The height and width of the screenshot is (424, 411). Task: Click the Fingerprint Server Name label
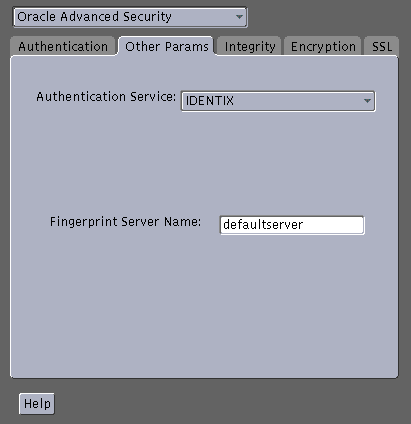tap(125, 222)
